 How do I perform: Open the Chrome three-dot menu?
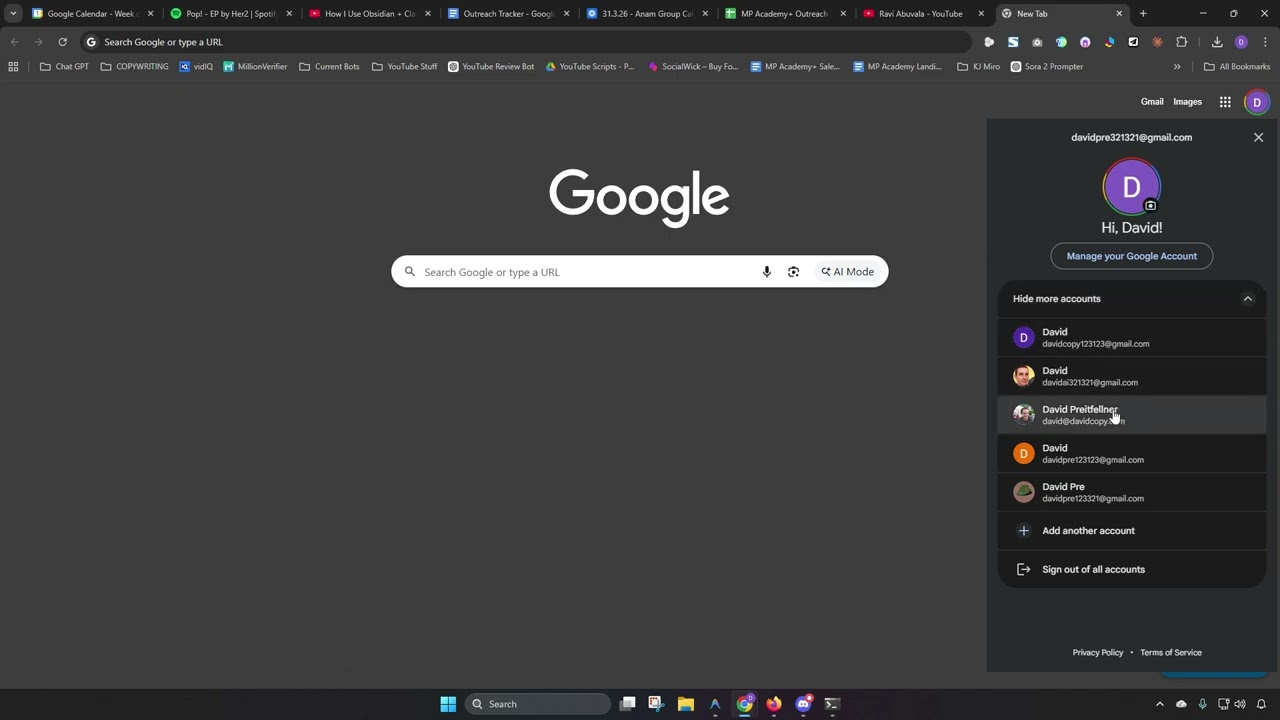1265,42
